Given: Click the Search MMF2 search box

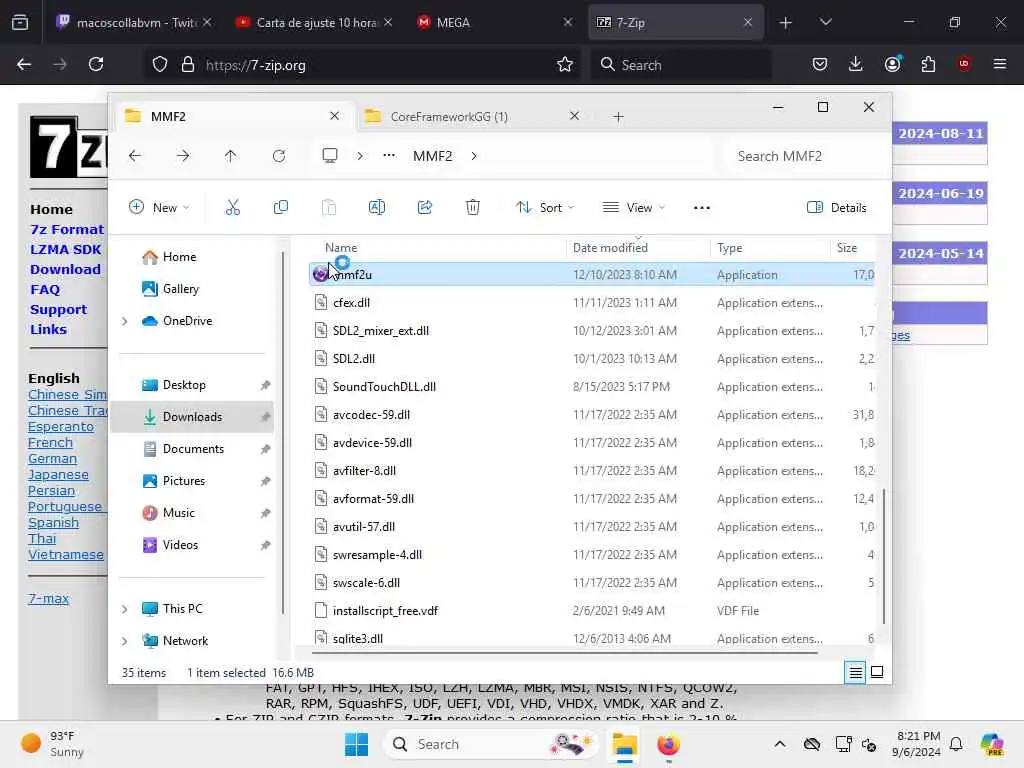Looking at the screenshot, I should tap(806, 156).
